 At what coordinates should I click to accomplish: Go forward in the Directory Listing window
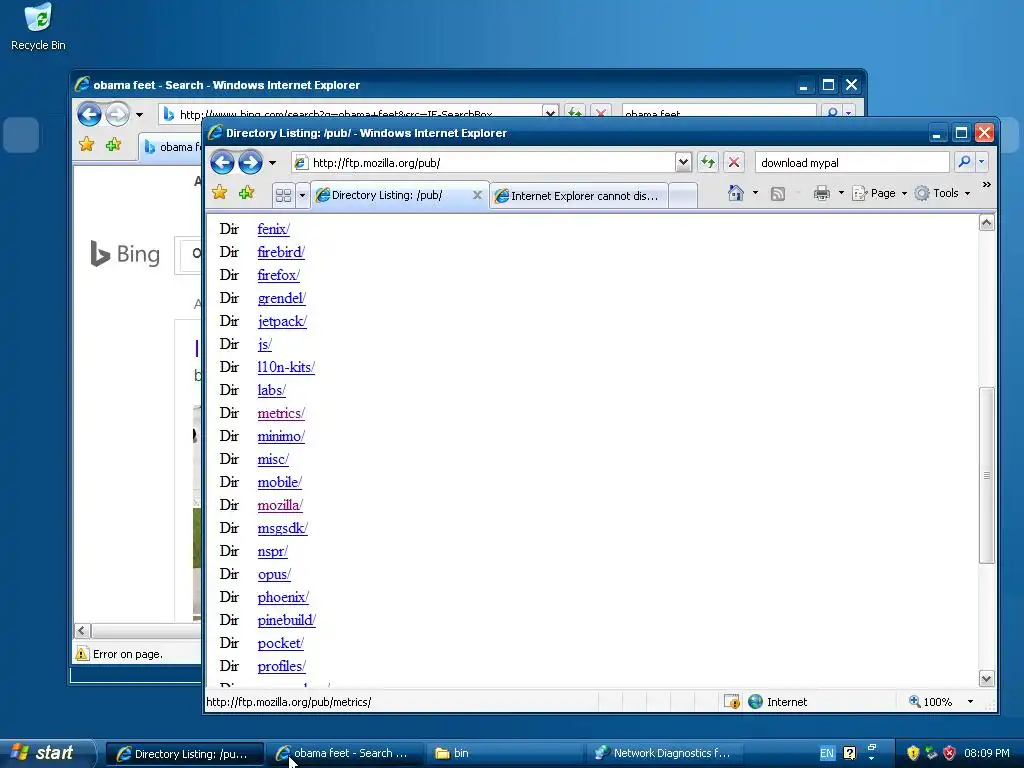(x=251, y=163)
